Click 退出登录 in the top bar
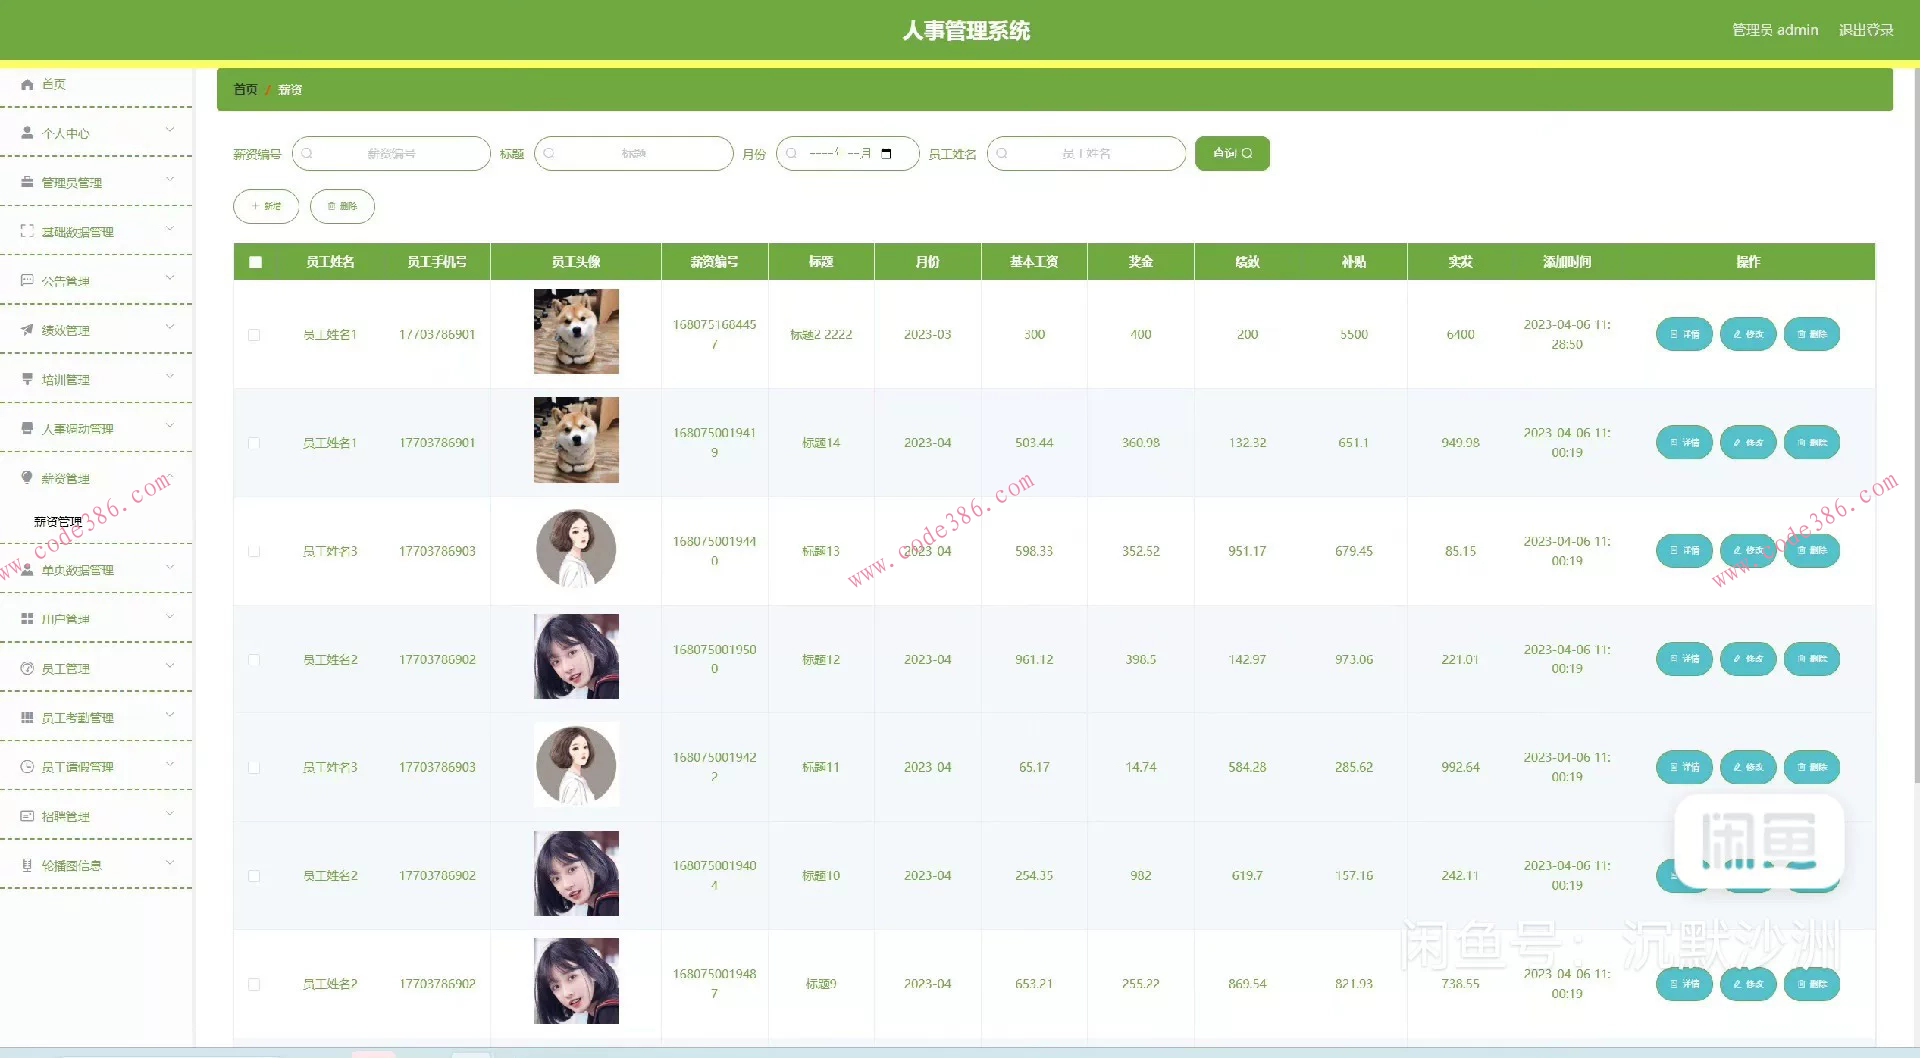Image resolution: width=1920 pixels, height=1058 pixels. pos(1866,30)
